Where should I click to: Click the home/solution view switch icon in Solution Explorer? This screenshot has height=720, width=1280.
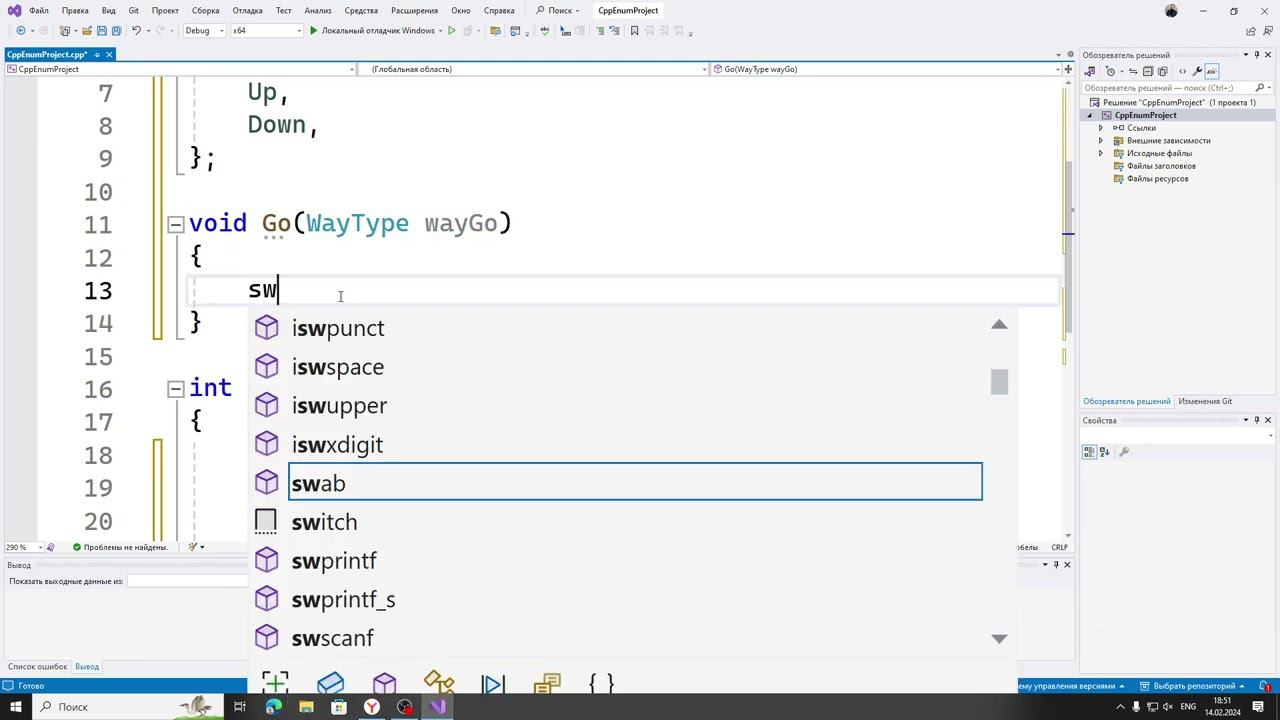[x=1090, y=71]
